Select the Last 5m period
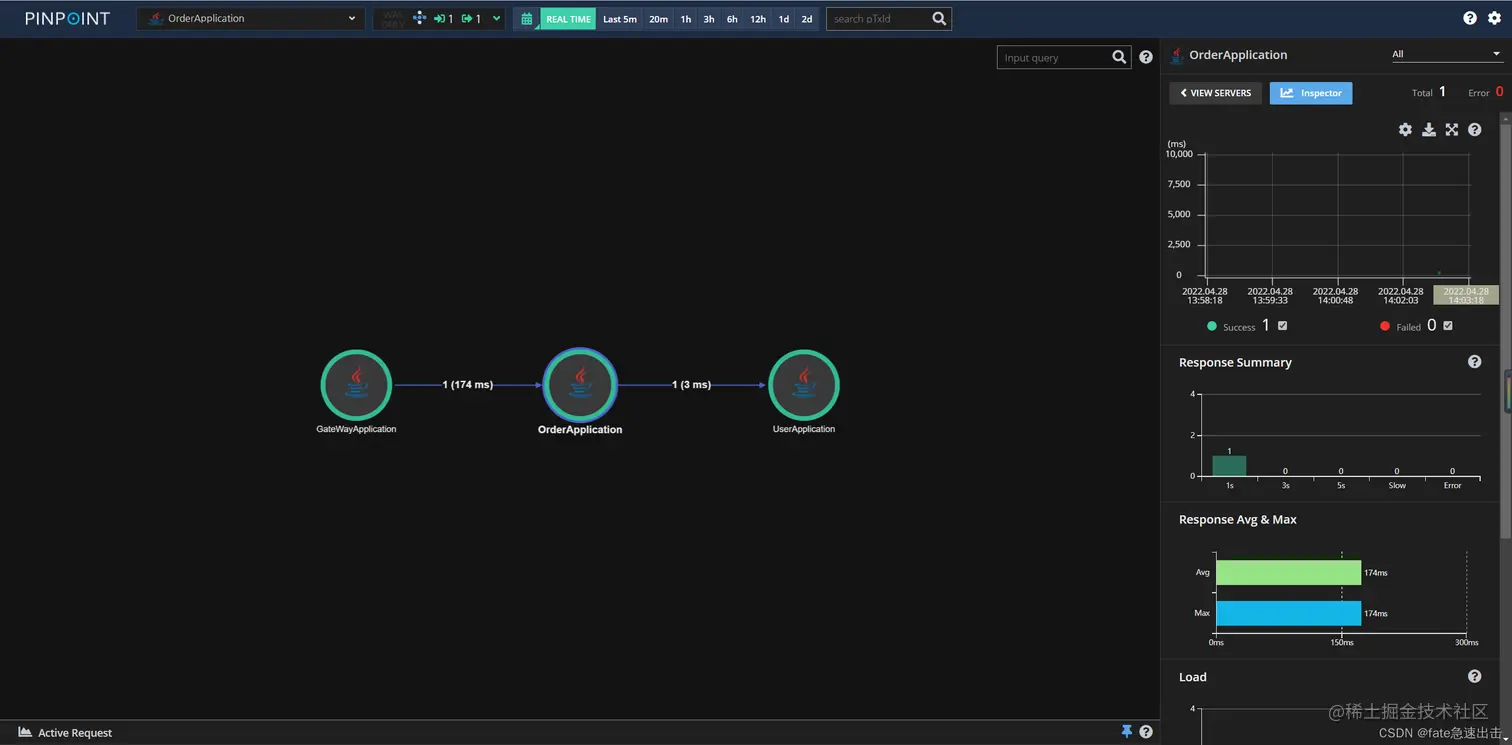 (x=620, y=18)
